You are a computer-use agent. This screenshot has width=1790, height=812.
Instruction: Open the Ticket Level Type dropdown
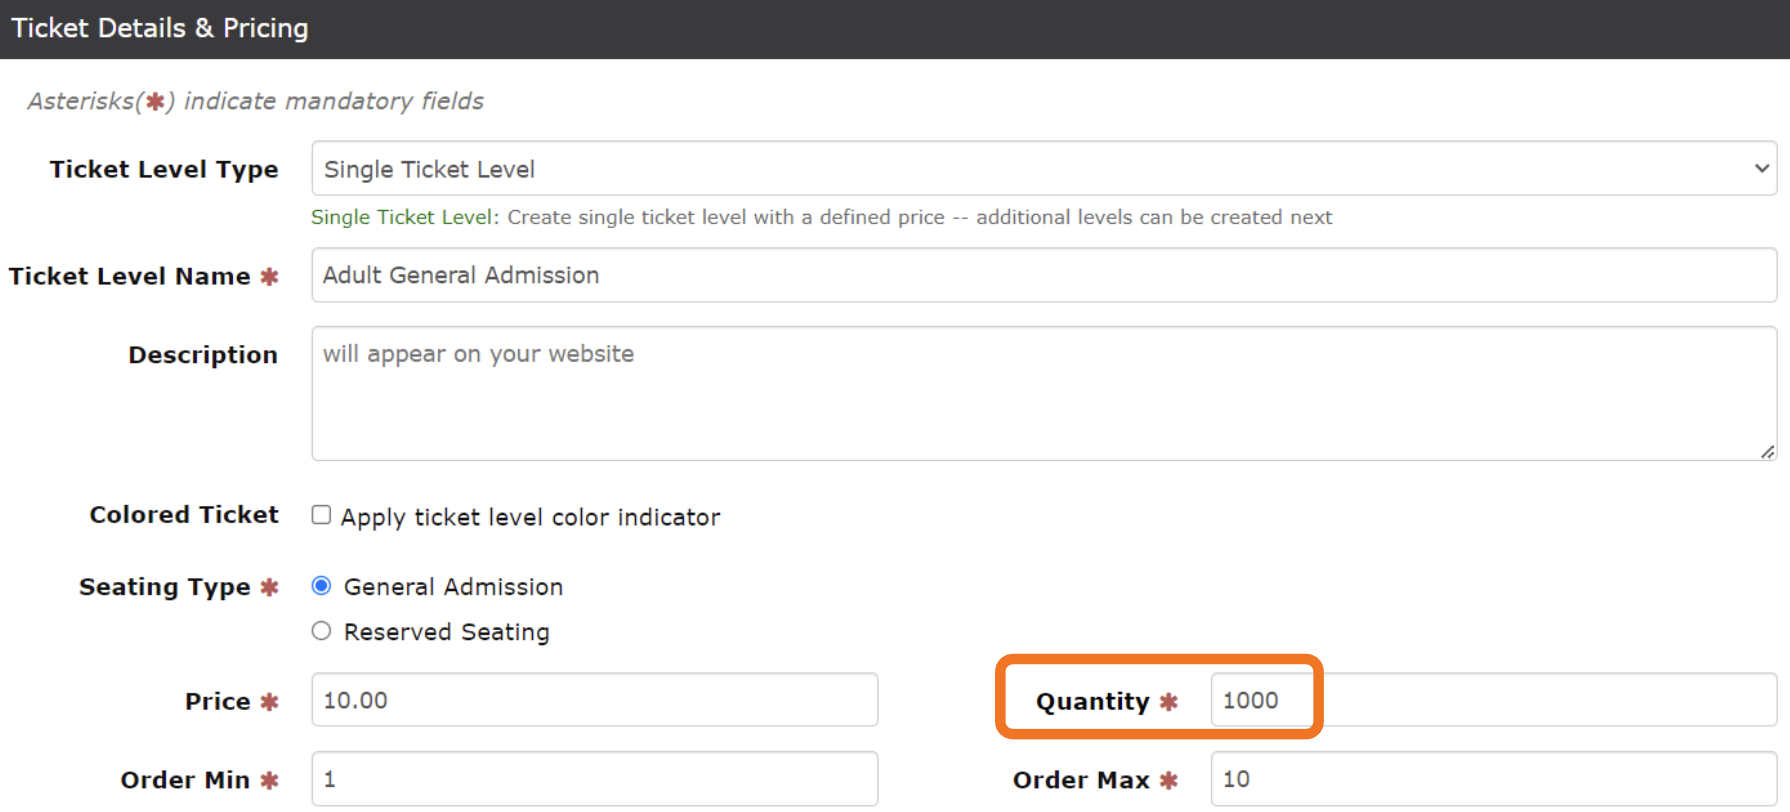tap(1043, 169)
